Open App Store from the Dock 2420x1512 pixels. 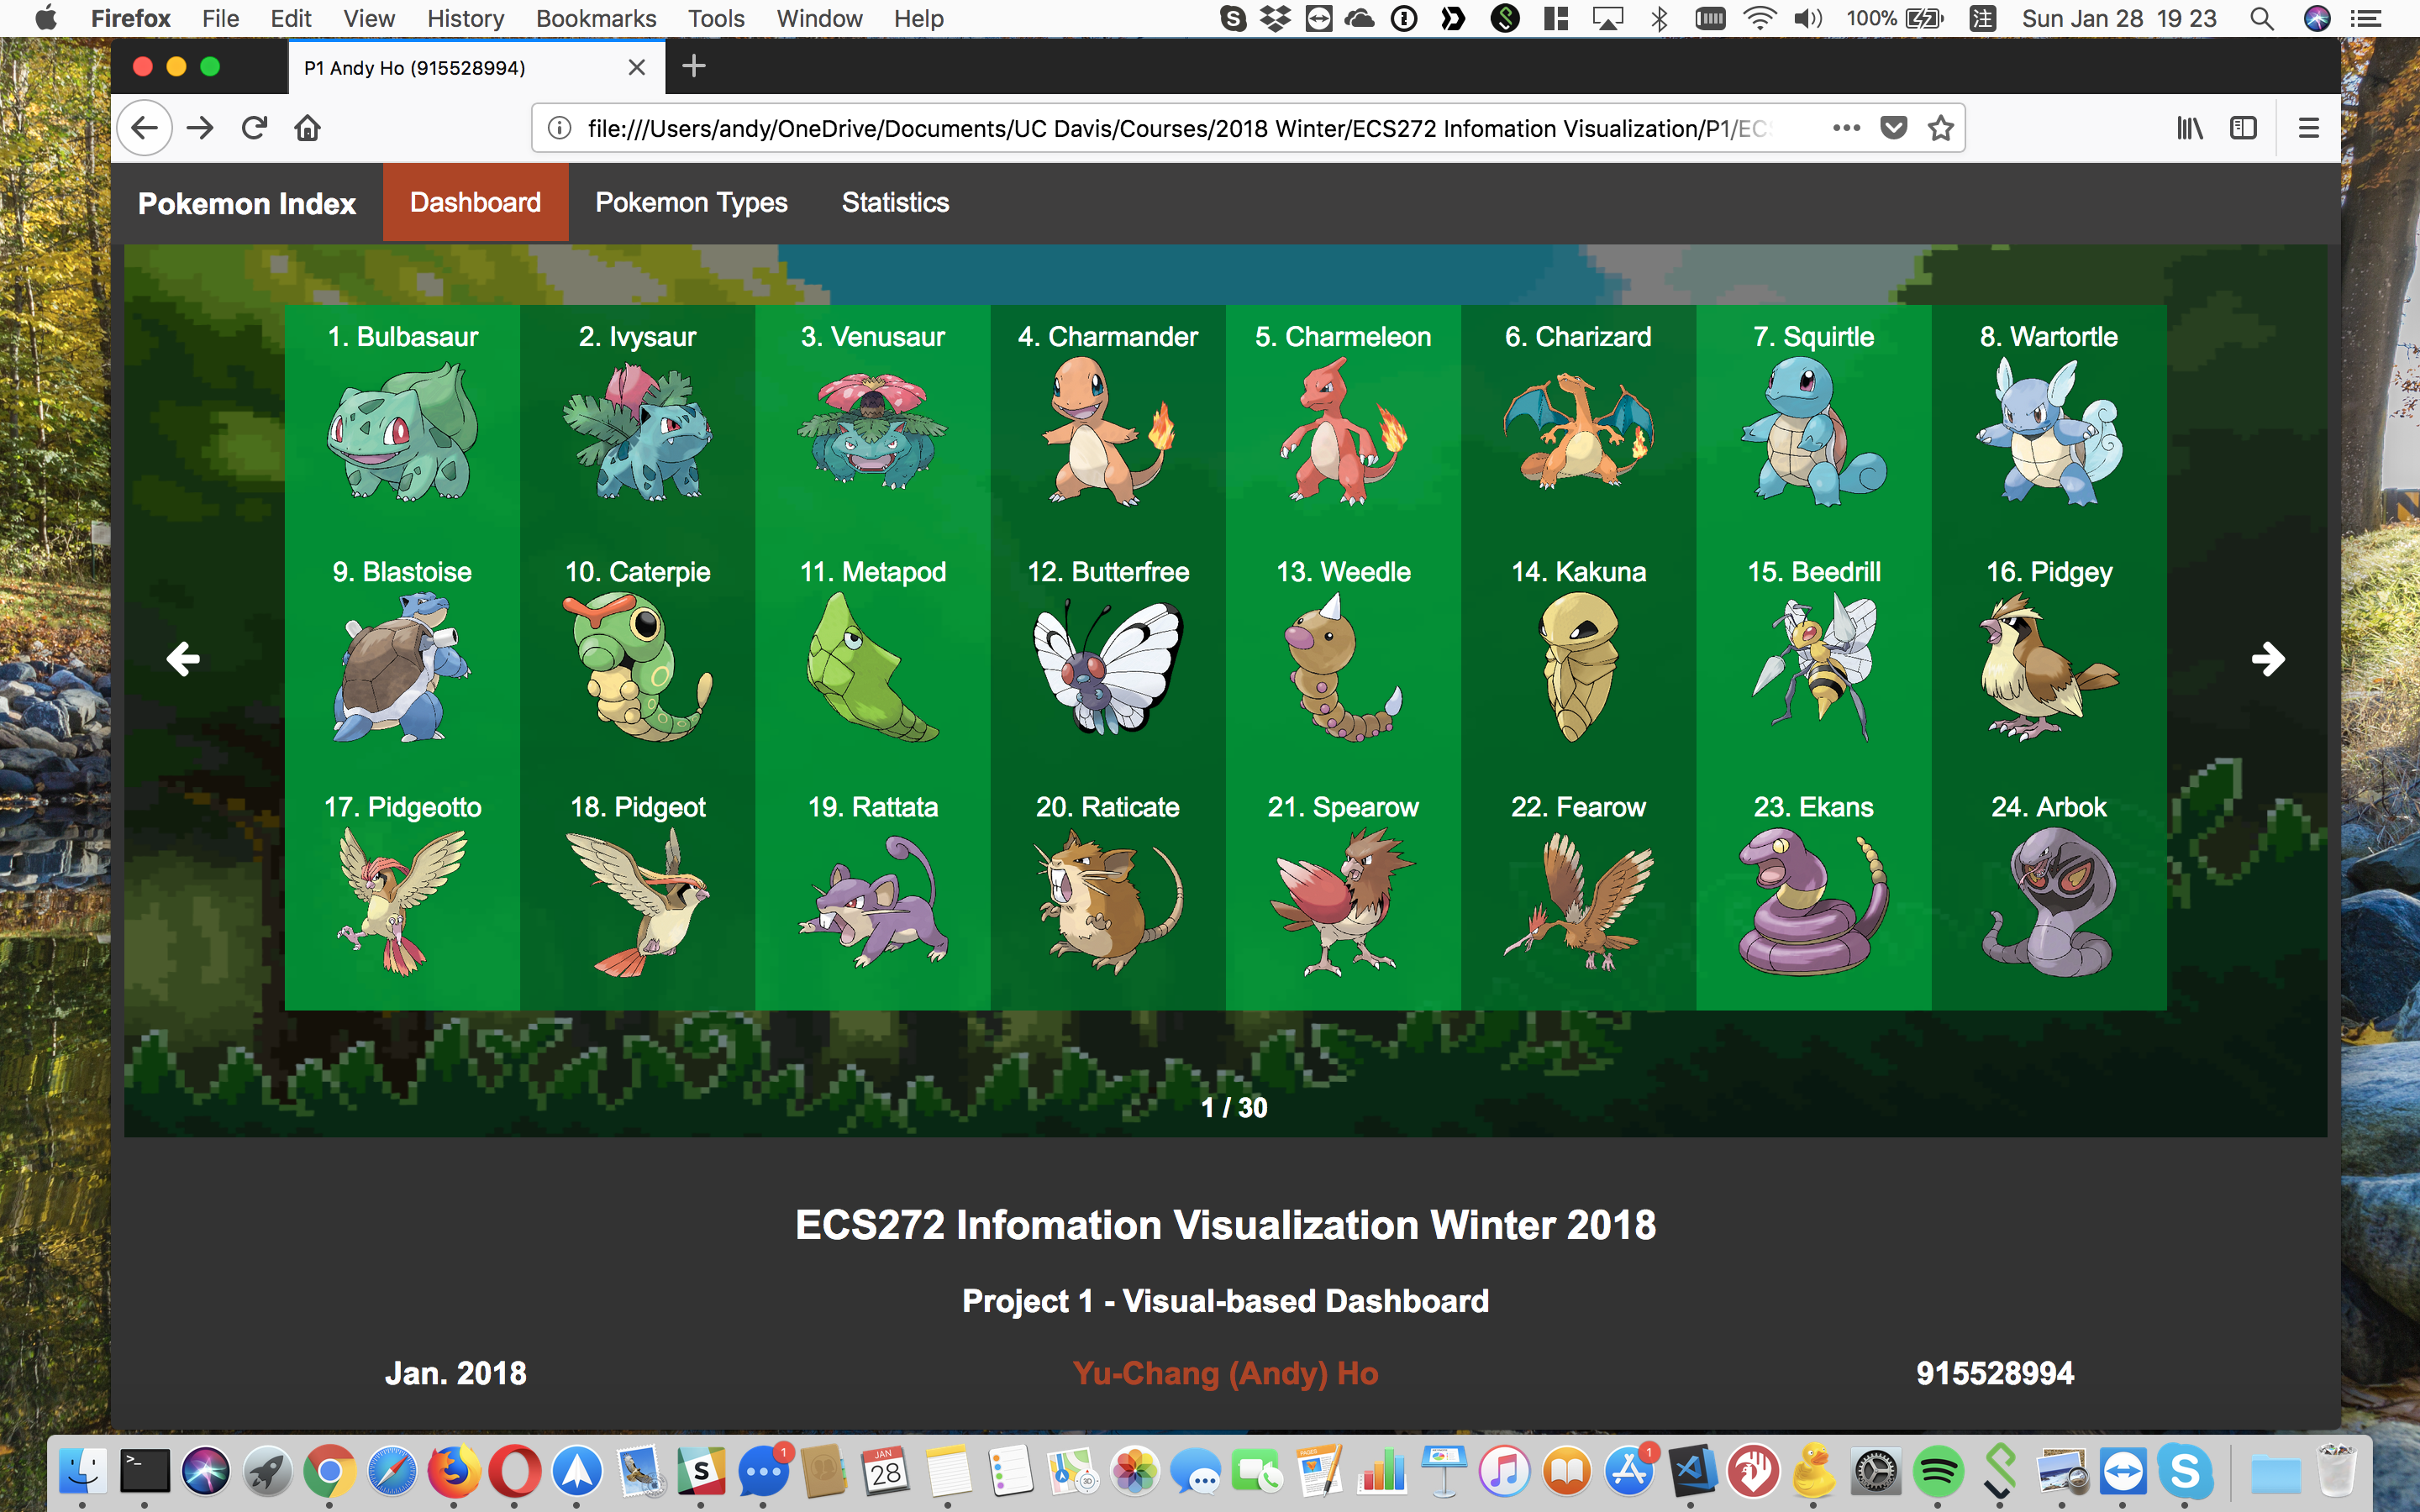pos(1629,1472)
